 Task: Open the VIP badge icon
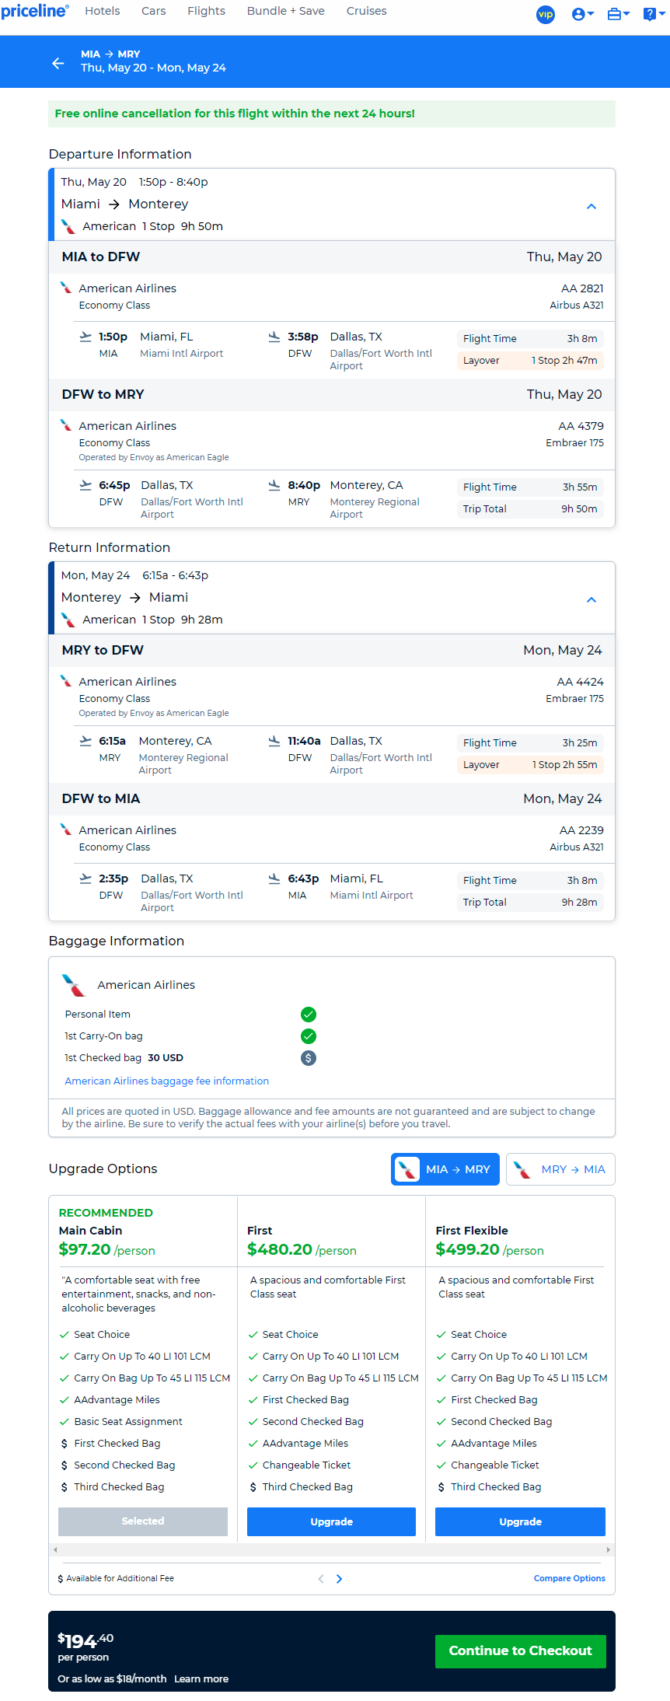click(546, 14)
